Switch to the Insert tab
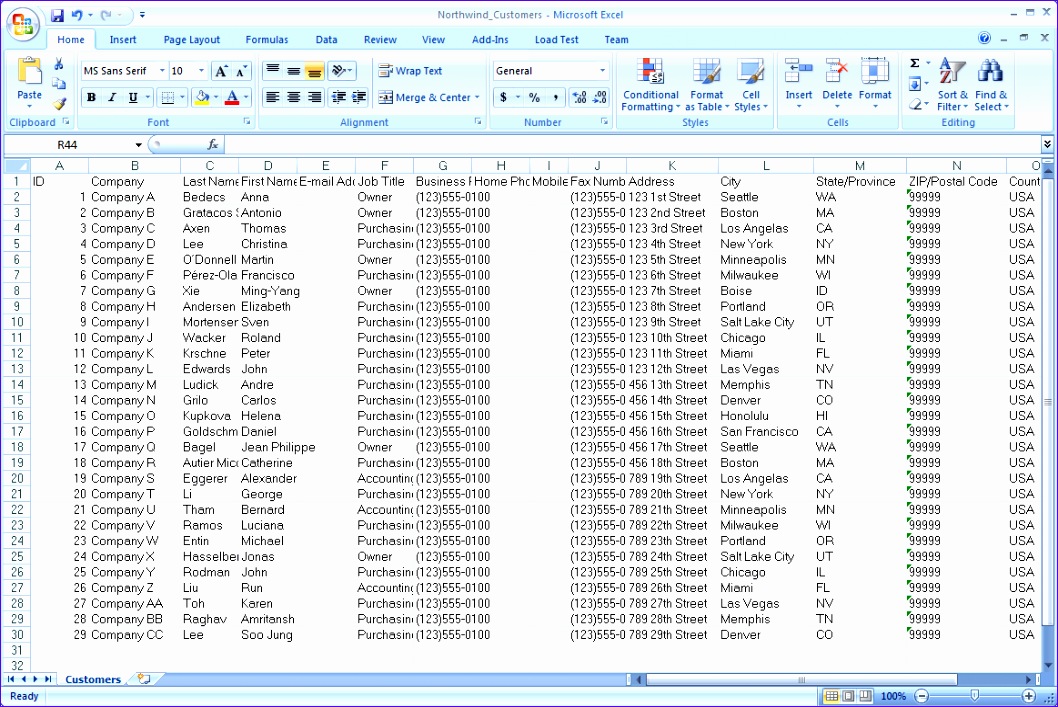 [123, 40]
